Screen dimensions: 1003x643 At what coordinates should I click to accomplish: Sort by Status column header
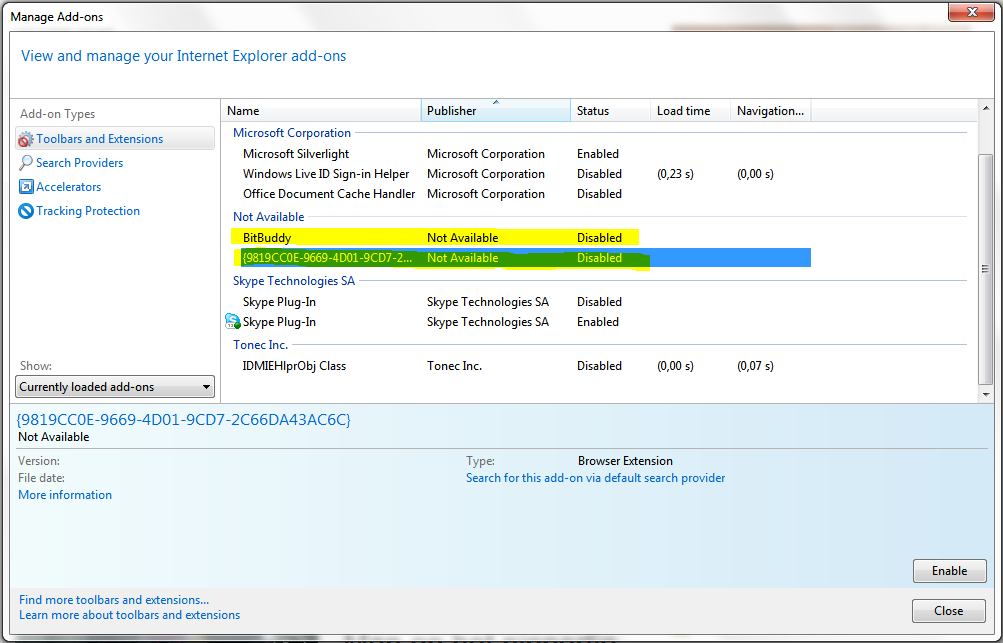[x=611, y=111]
